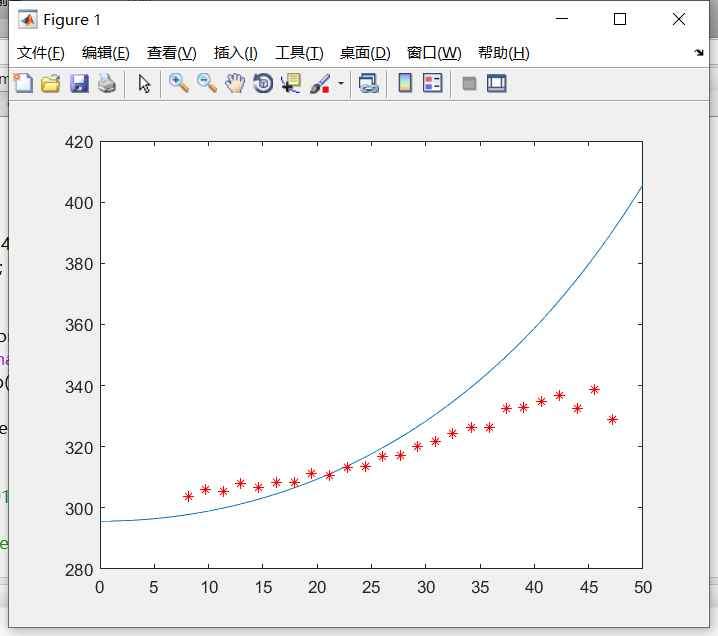Screen dimensions: 718x636
Task: Click the dock figure arrow at menu bar right
Action: (x=698, y=52)
